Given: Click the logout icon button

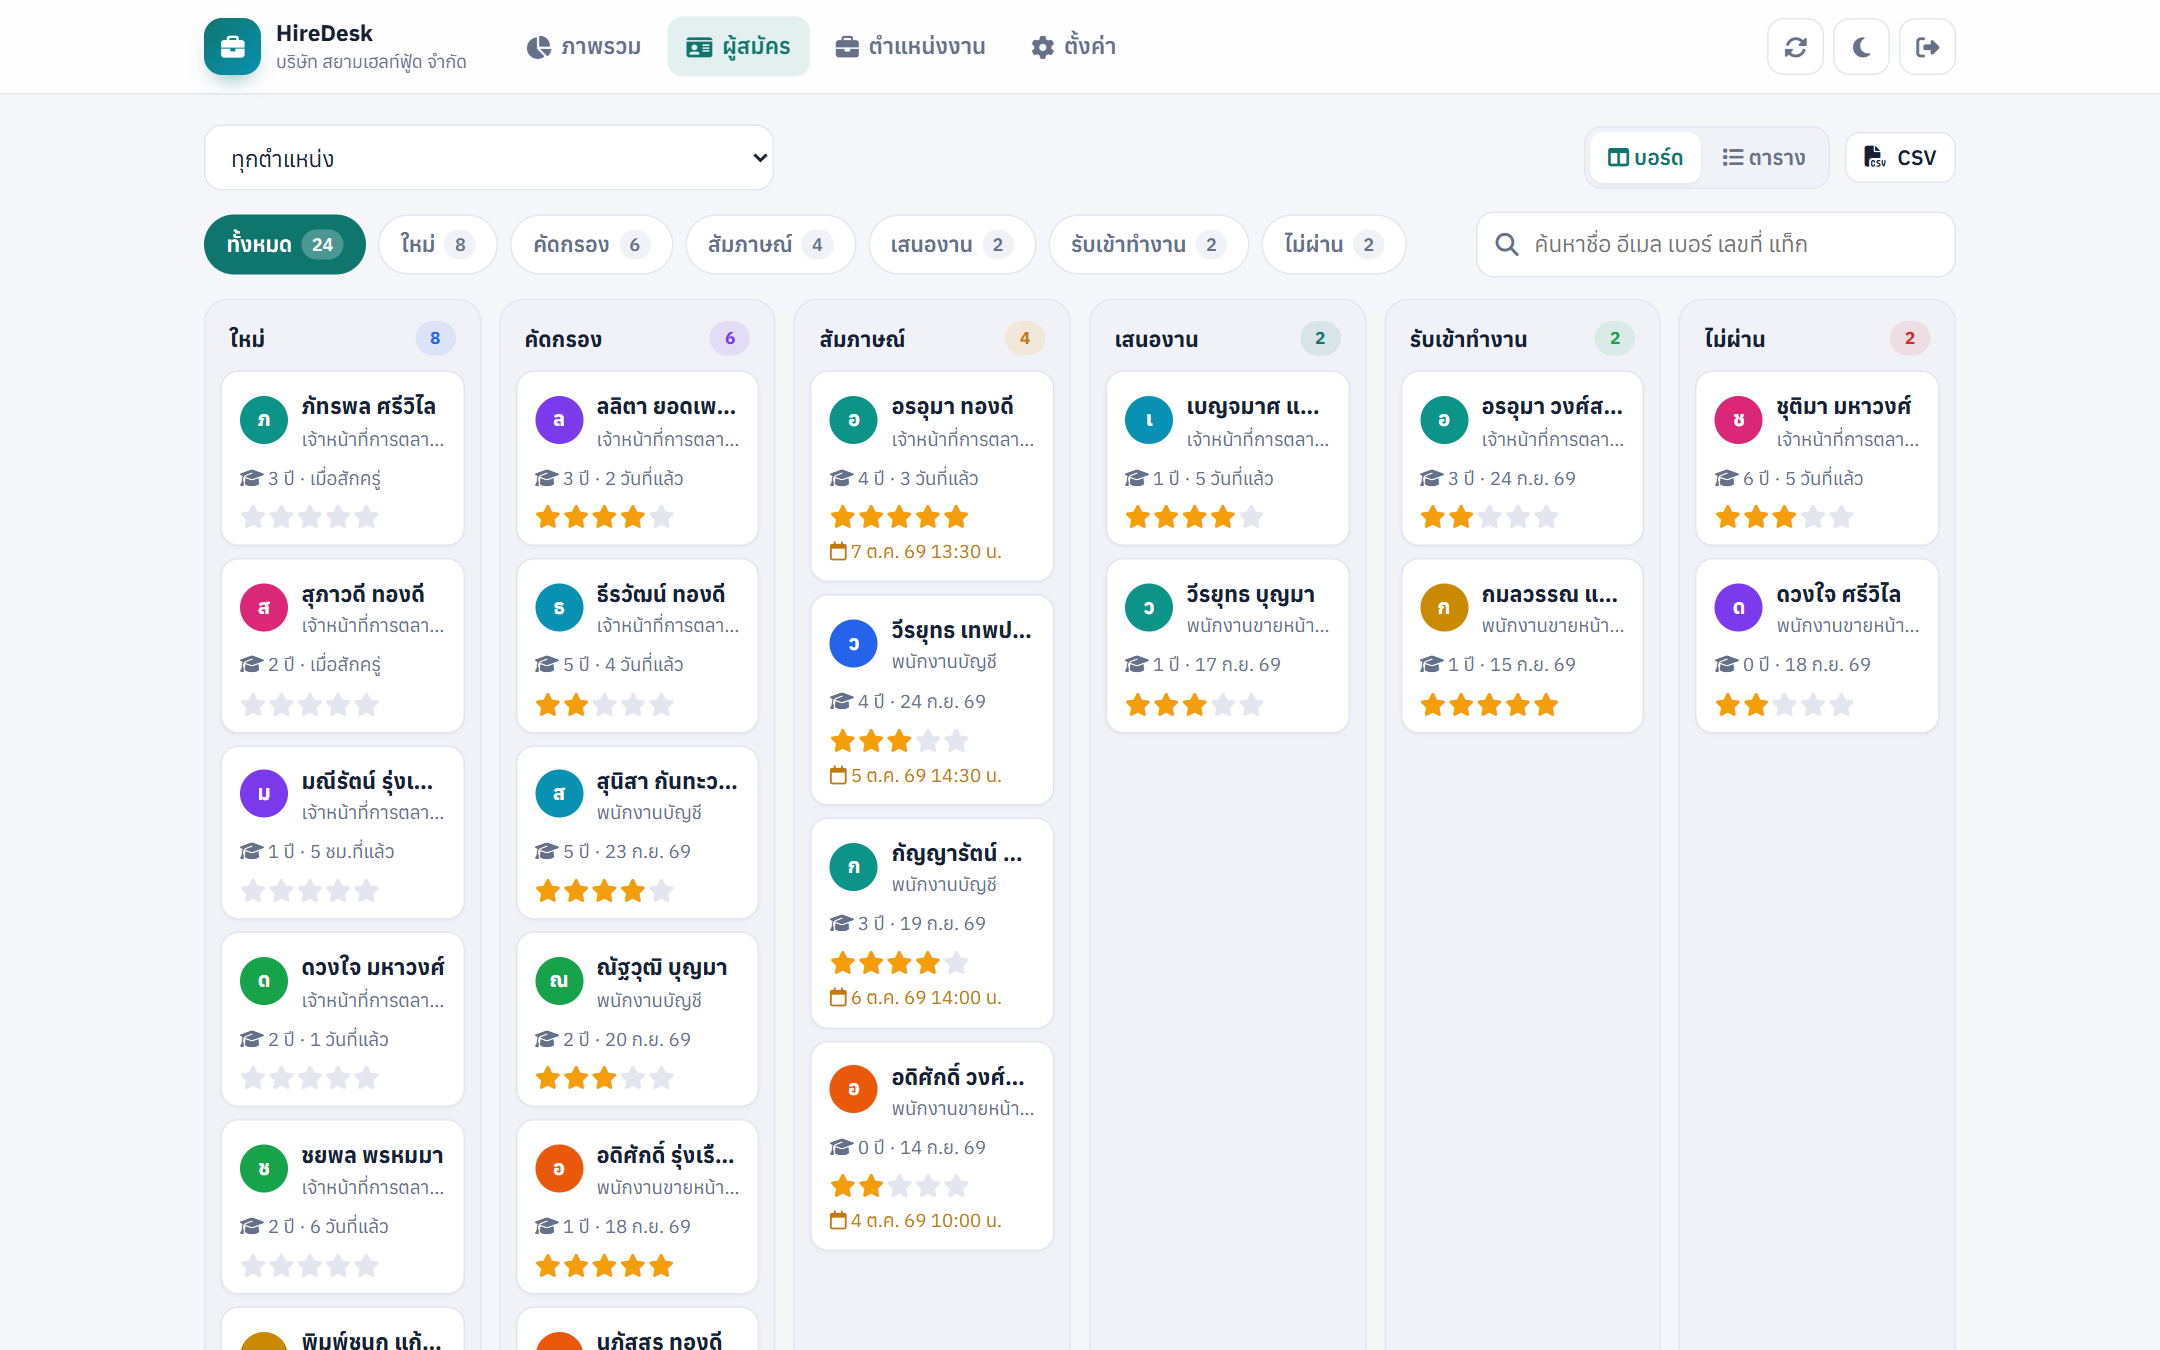Looking at the screenshot, I should click(x=1927, y=47).
